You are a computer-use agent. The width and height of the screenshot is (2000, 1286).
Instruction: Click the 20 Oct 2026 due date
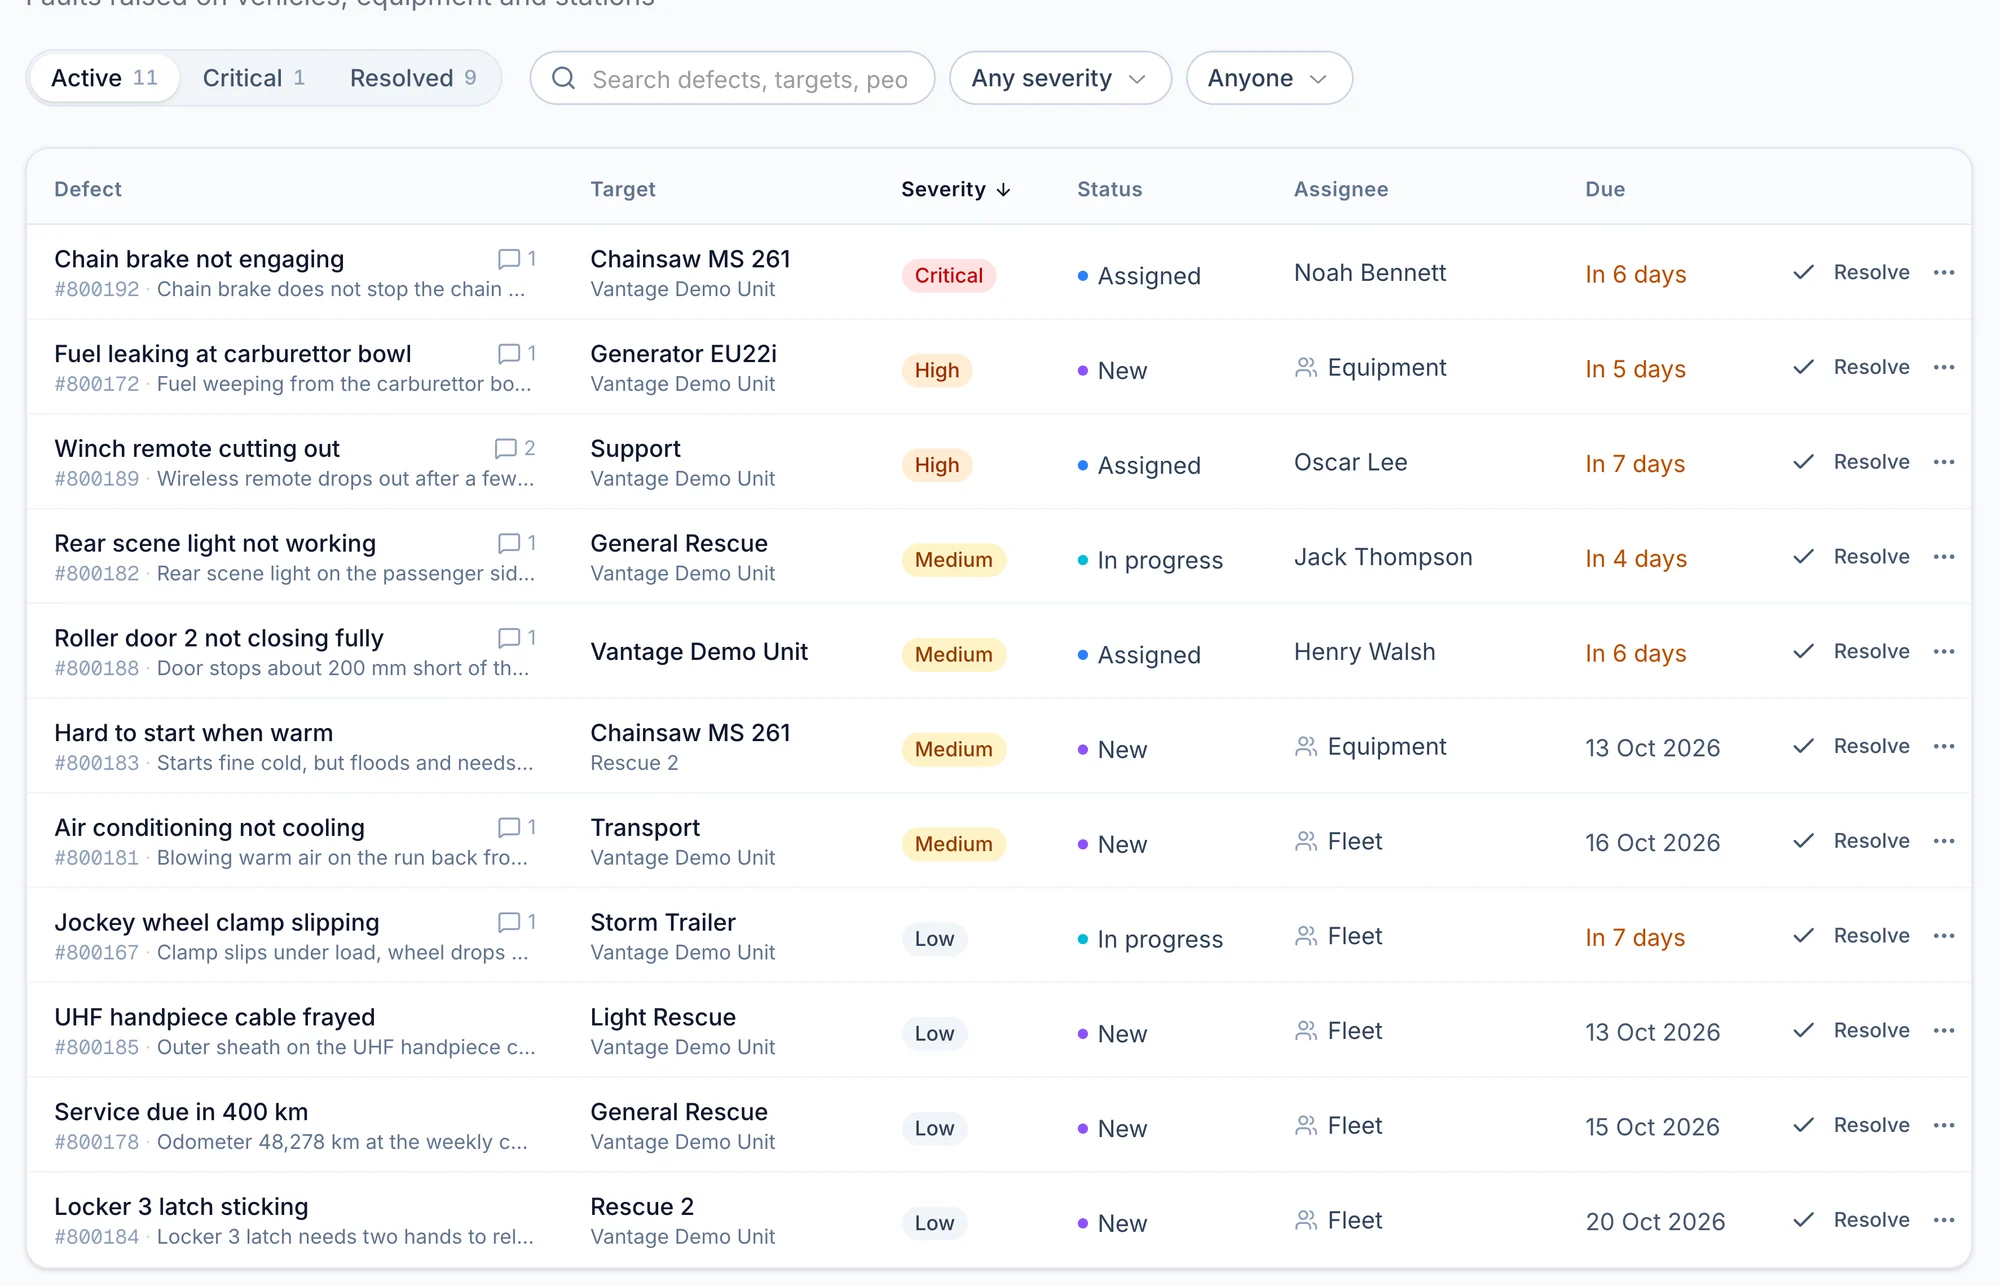point(1655,1221)
